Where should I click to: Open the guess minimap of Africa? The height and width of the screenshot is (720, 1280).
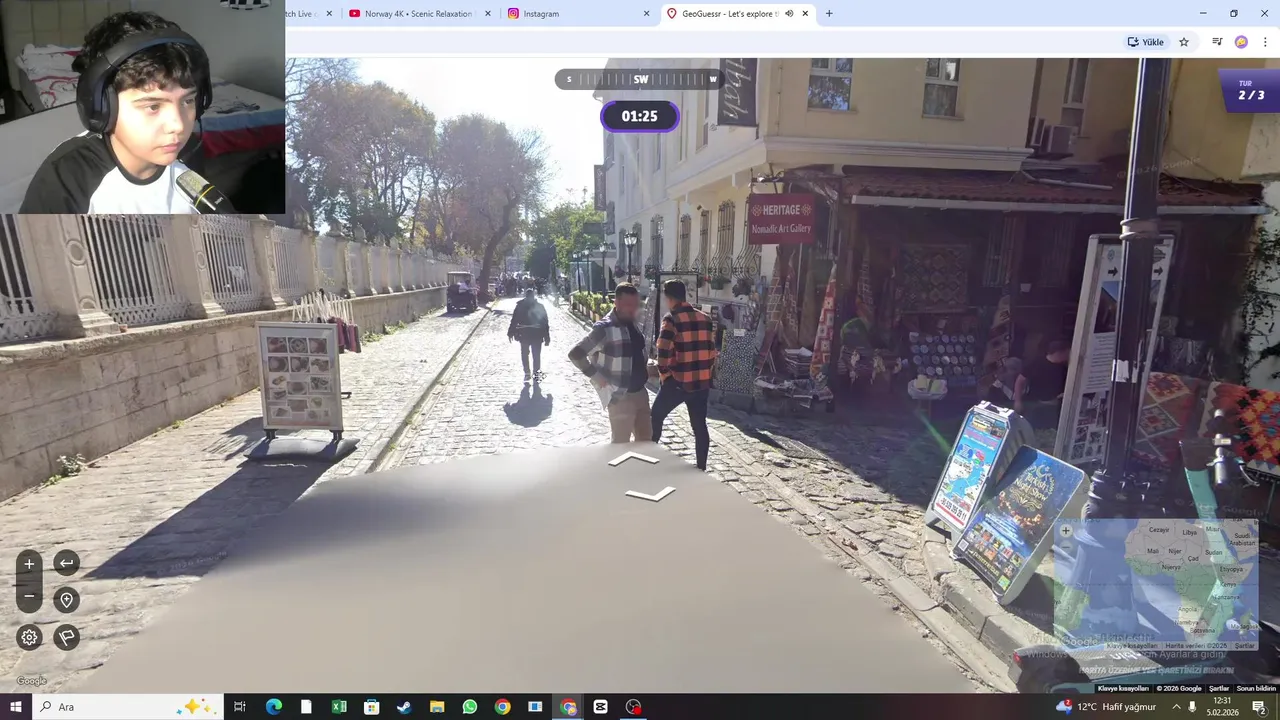coord(1158,586)
